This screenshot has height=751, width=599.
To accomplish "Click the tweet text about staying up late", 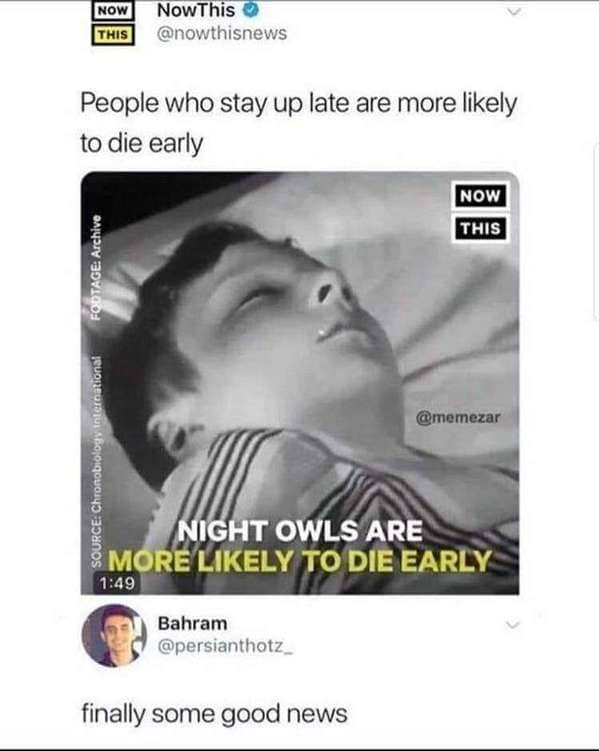I will 299,123.
